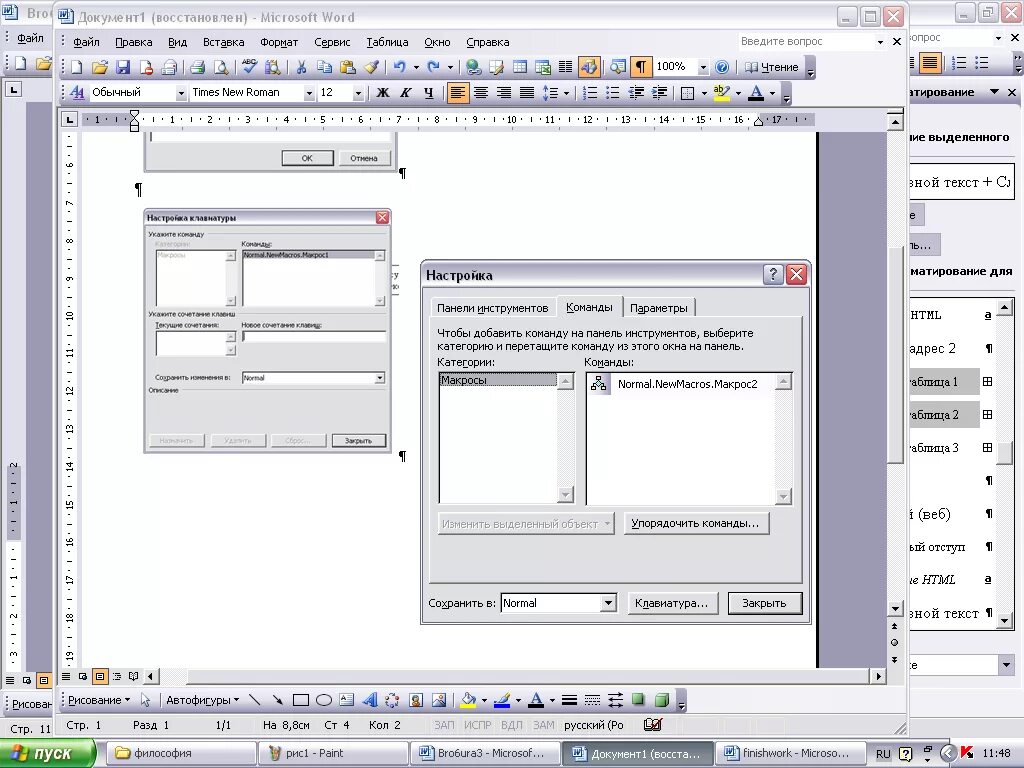Viewport: 1024px width, 768px height.
Task: Paste from clipboard using toolbar icon
Action: 348,67
